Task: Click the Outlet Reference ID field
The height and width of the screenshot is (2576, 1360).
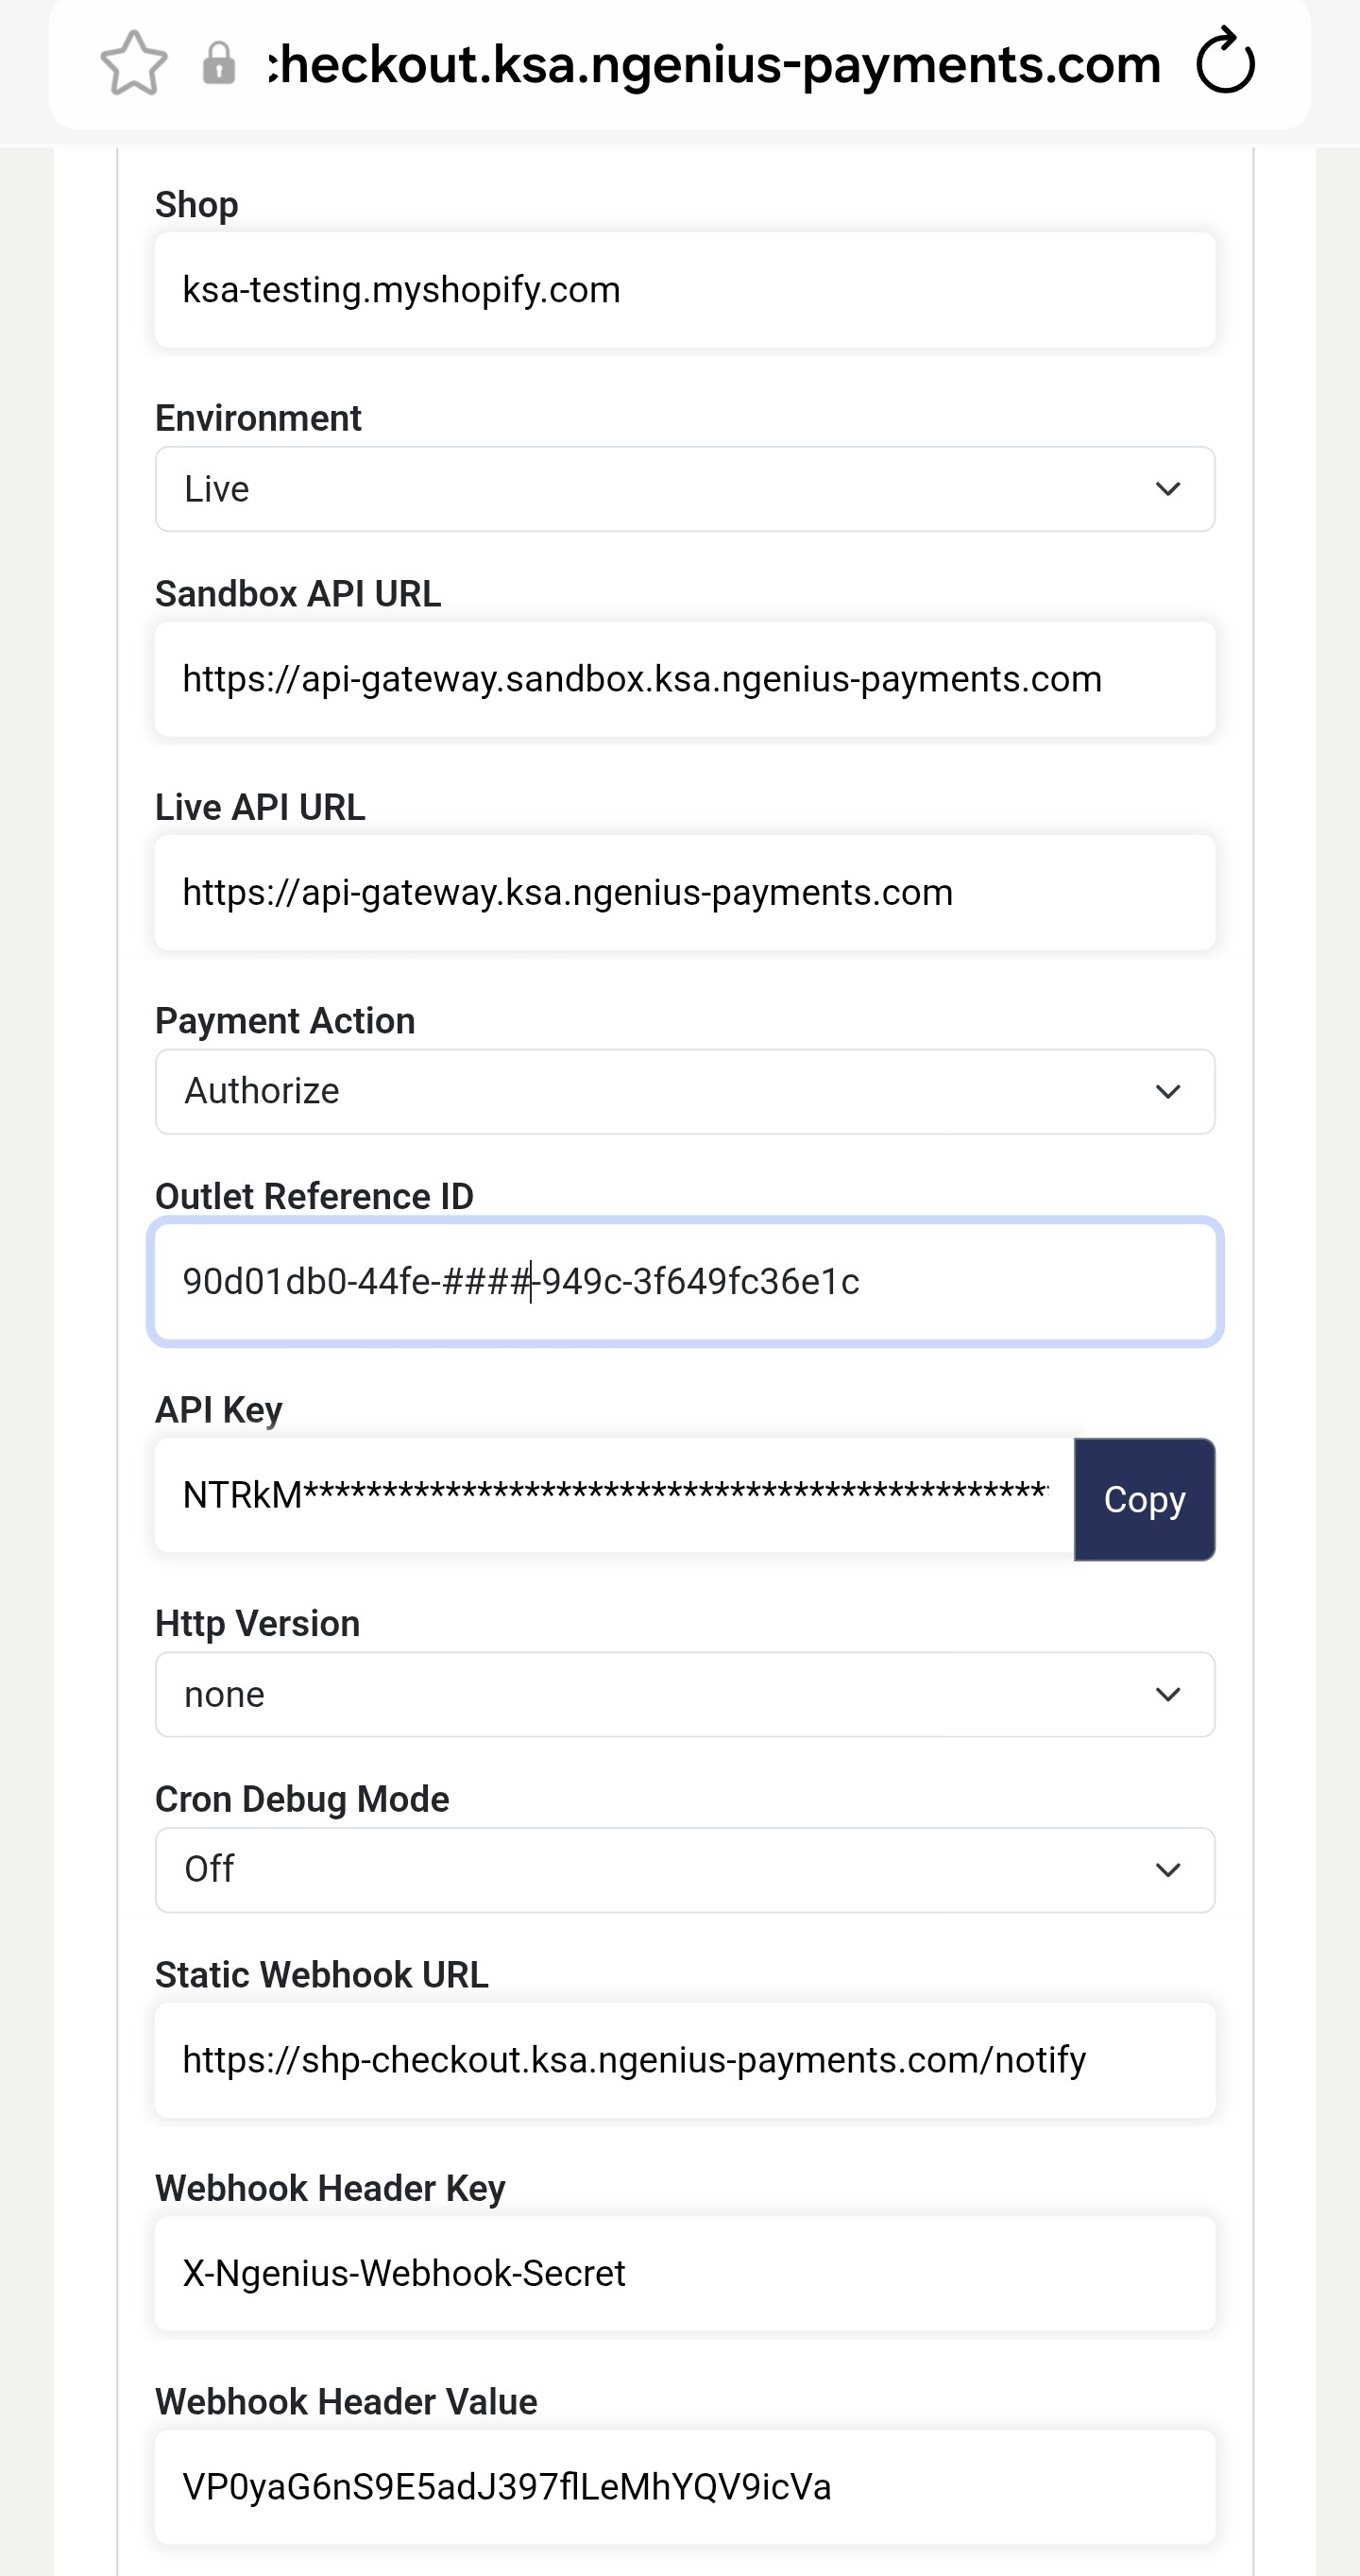Action: coord(685,1282)
